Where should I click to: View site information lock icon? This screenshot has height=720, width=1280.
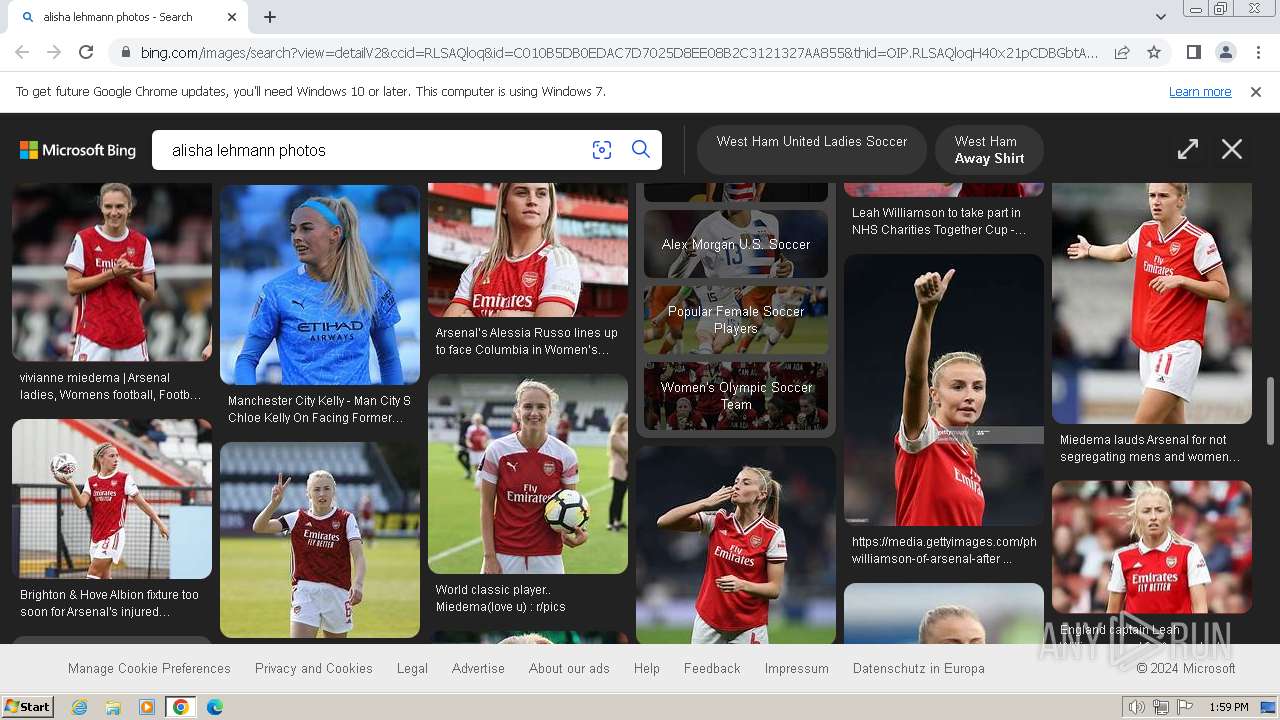pos(125,52)
